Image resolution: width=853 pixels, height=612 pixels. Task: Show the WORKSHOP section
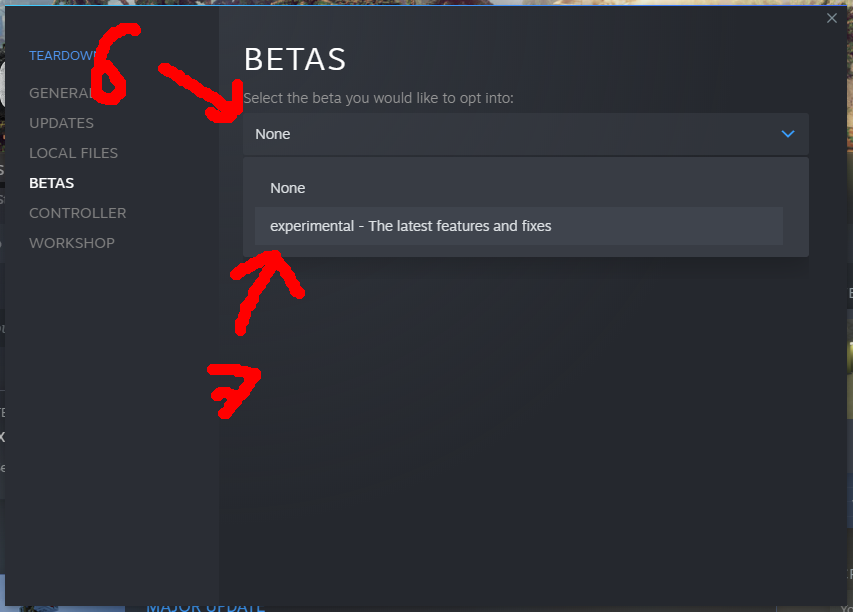[x=71, y=243]
